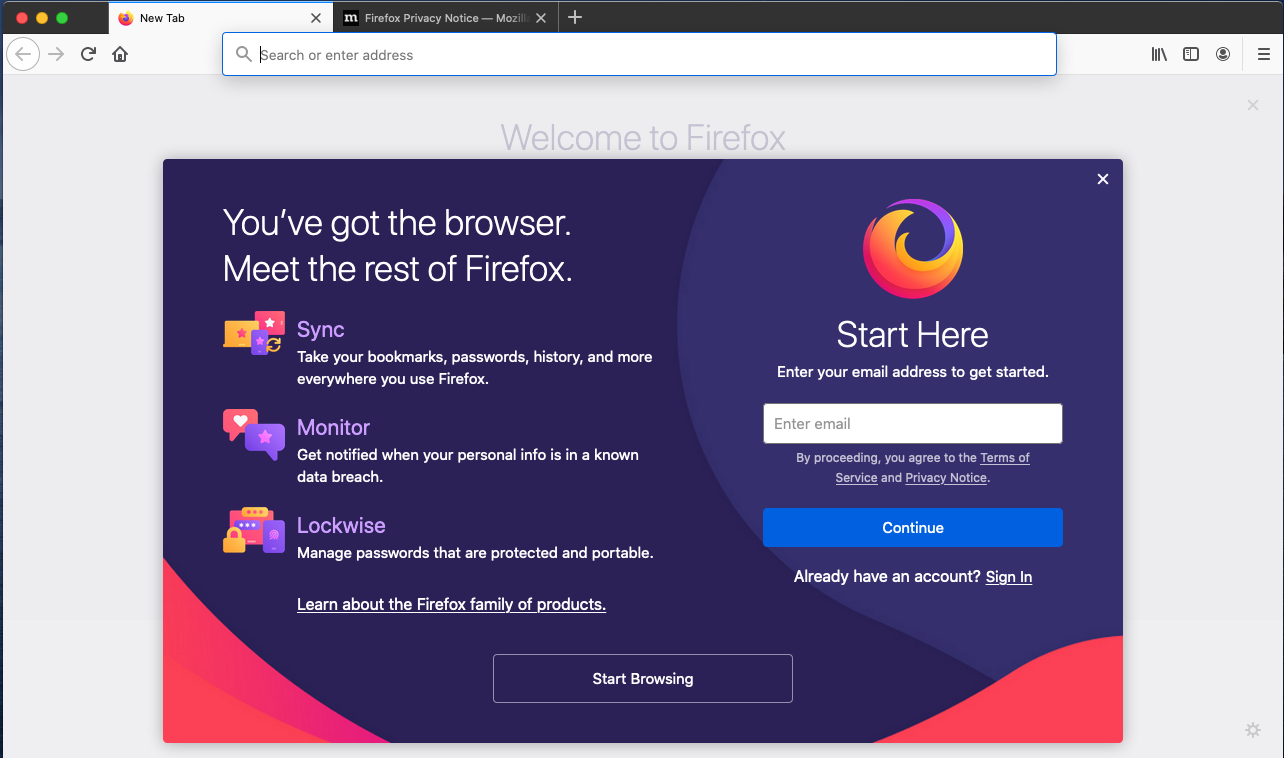Click the forward navigation arrow
Image resolution: width=1284 pixels, height=758 pixels.
(x=56, y=54)
